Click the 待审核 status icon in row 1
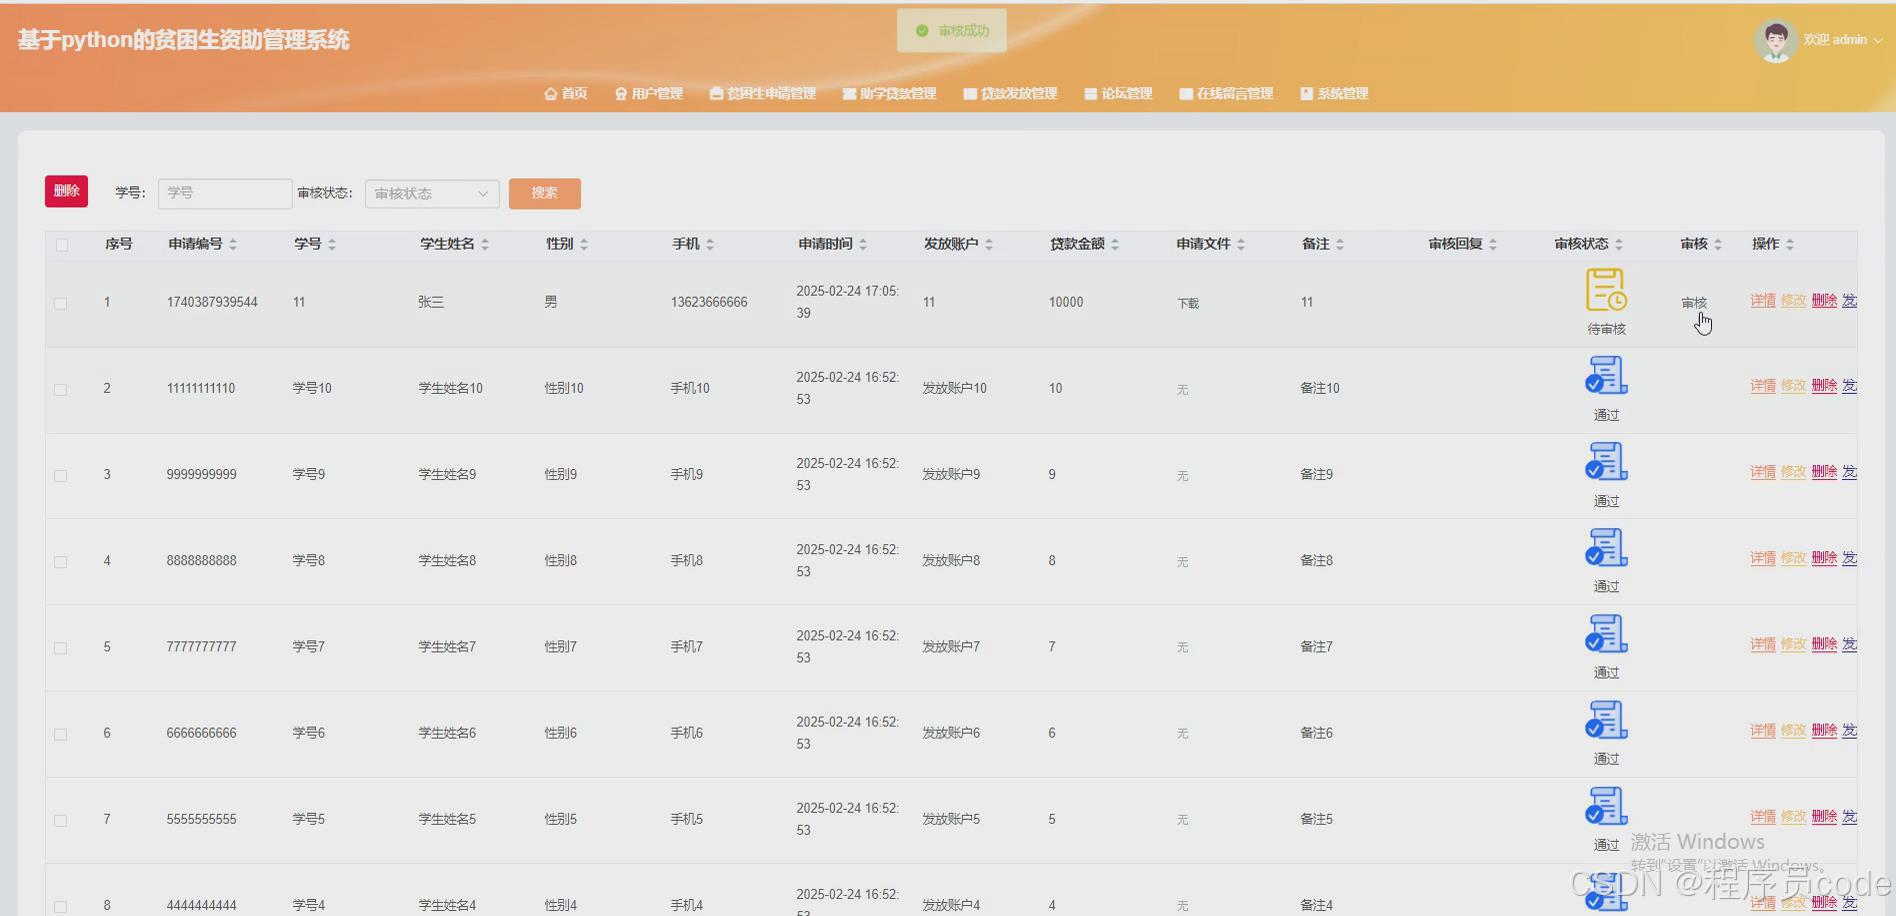The height and width of the screenshot is (916, 1896). 1606,290
